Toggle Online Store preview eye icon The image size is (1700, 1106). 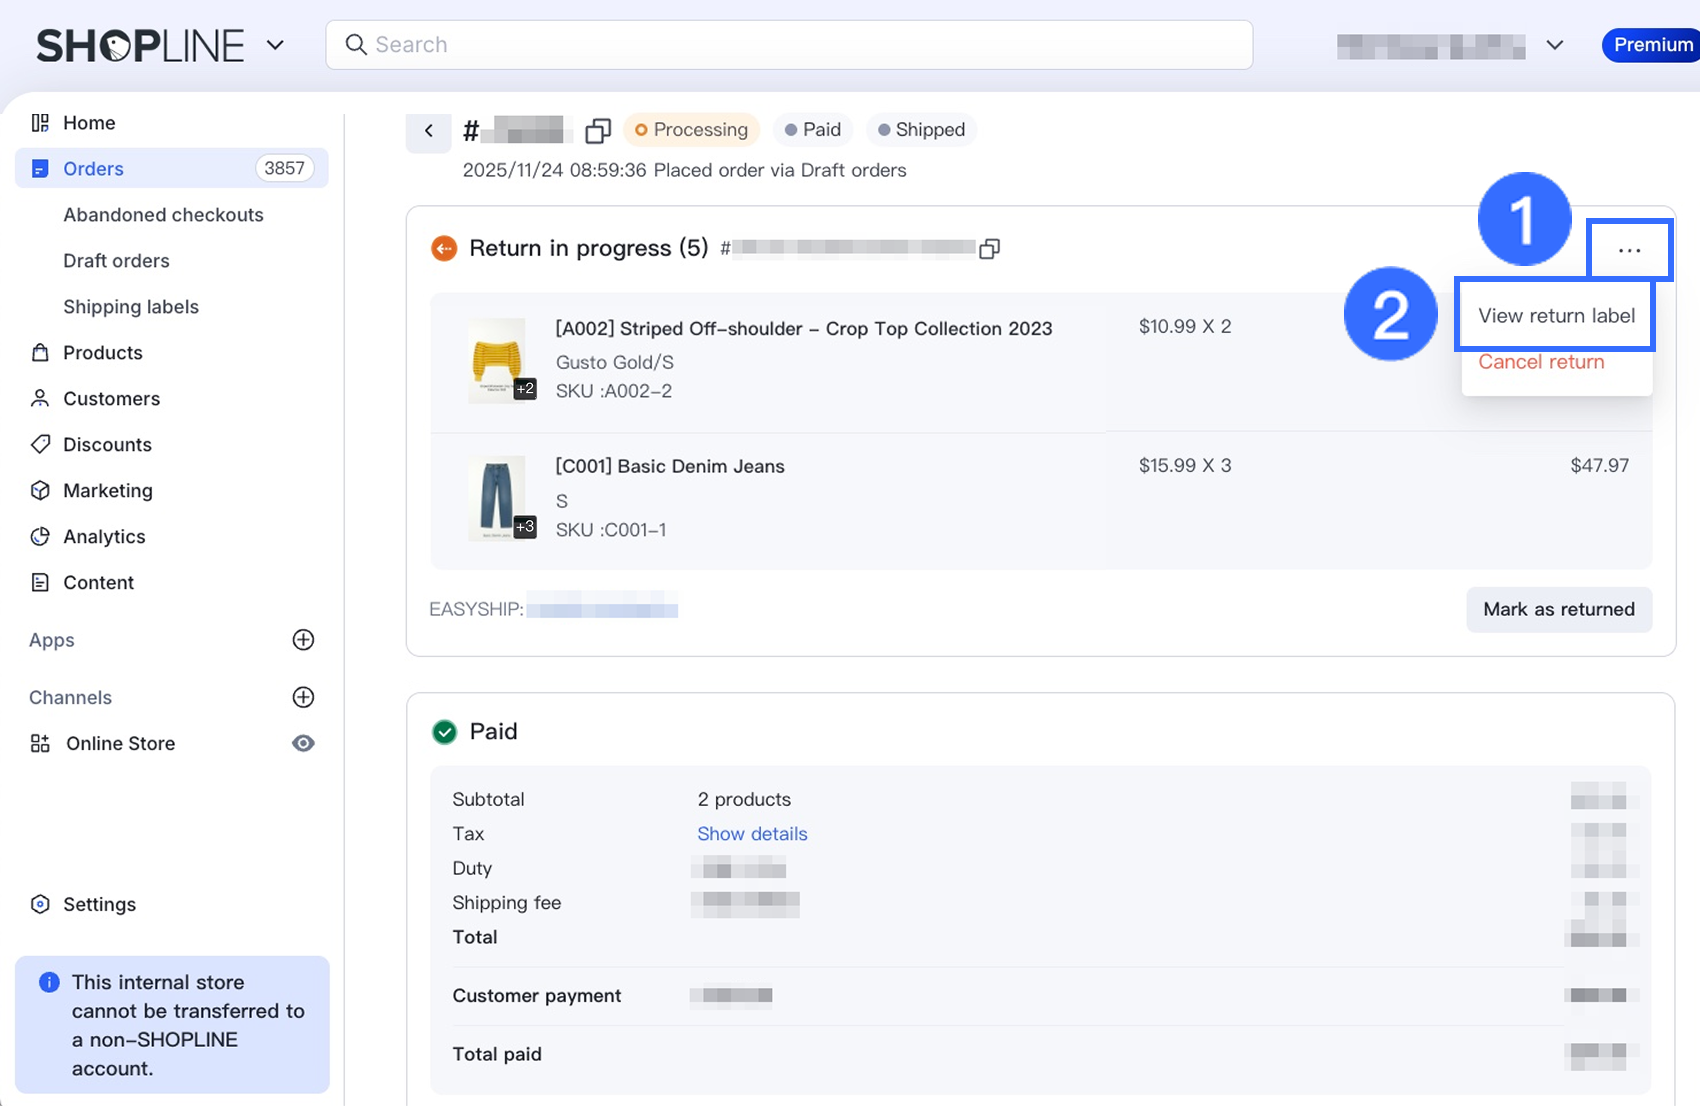(x=303, y=743)
